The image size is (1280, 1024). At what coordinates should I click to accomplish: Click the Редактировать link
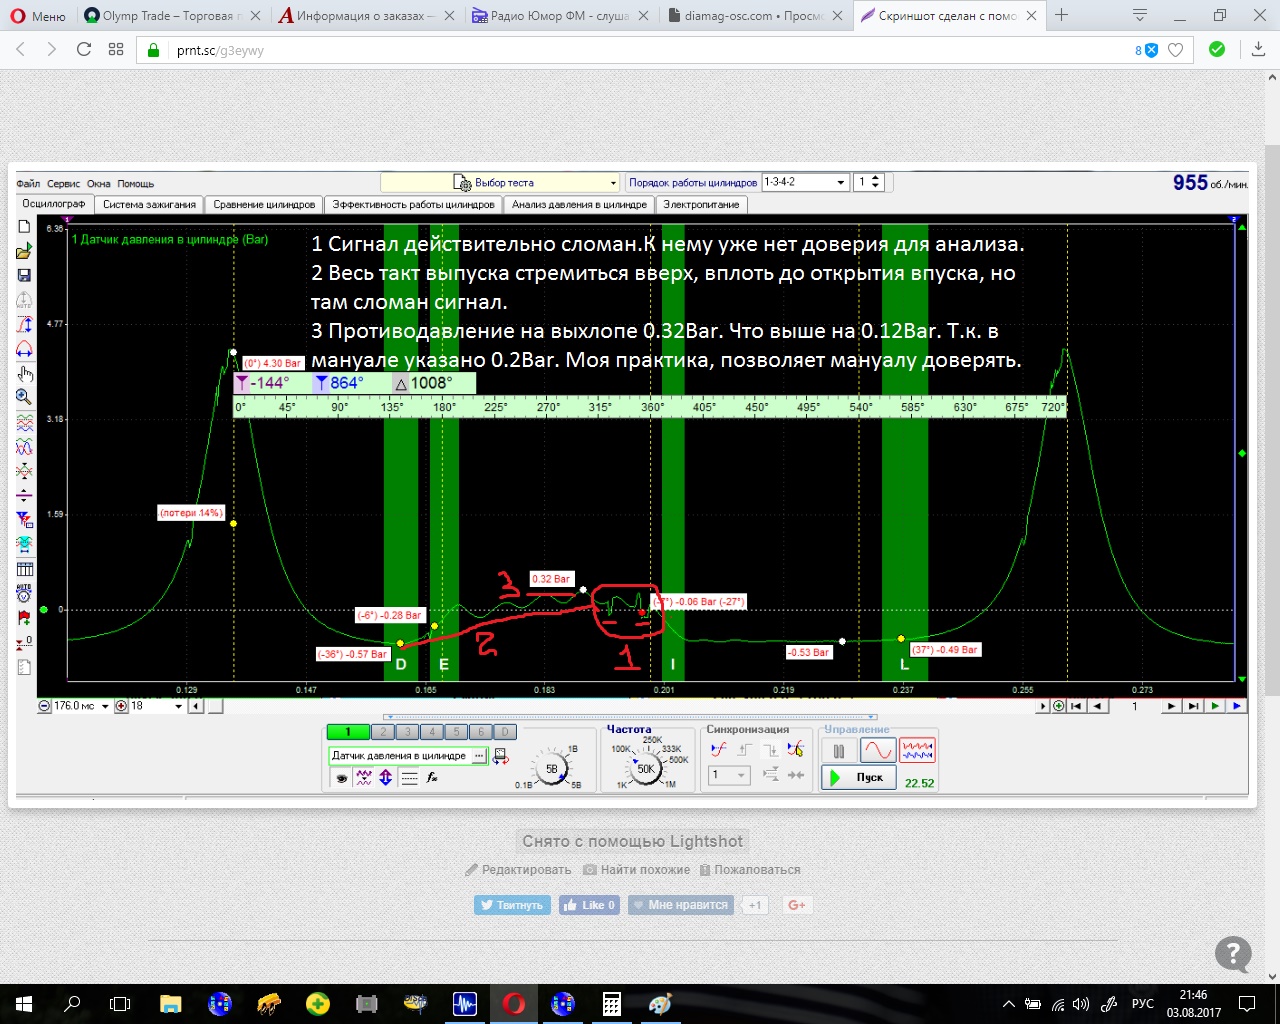pyautogui.click(x=518, y=870)
